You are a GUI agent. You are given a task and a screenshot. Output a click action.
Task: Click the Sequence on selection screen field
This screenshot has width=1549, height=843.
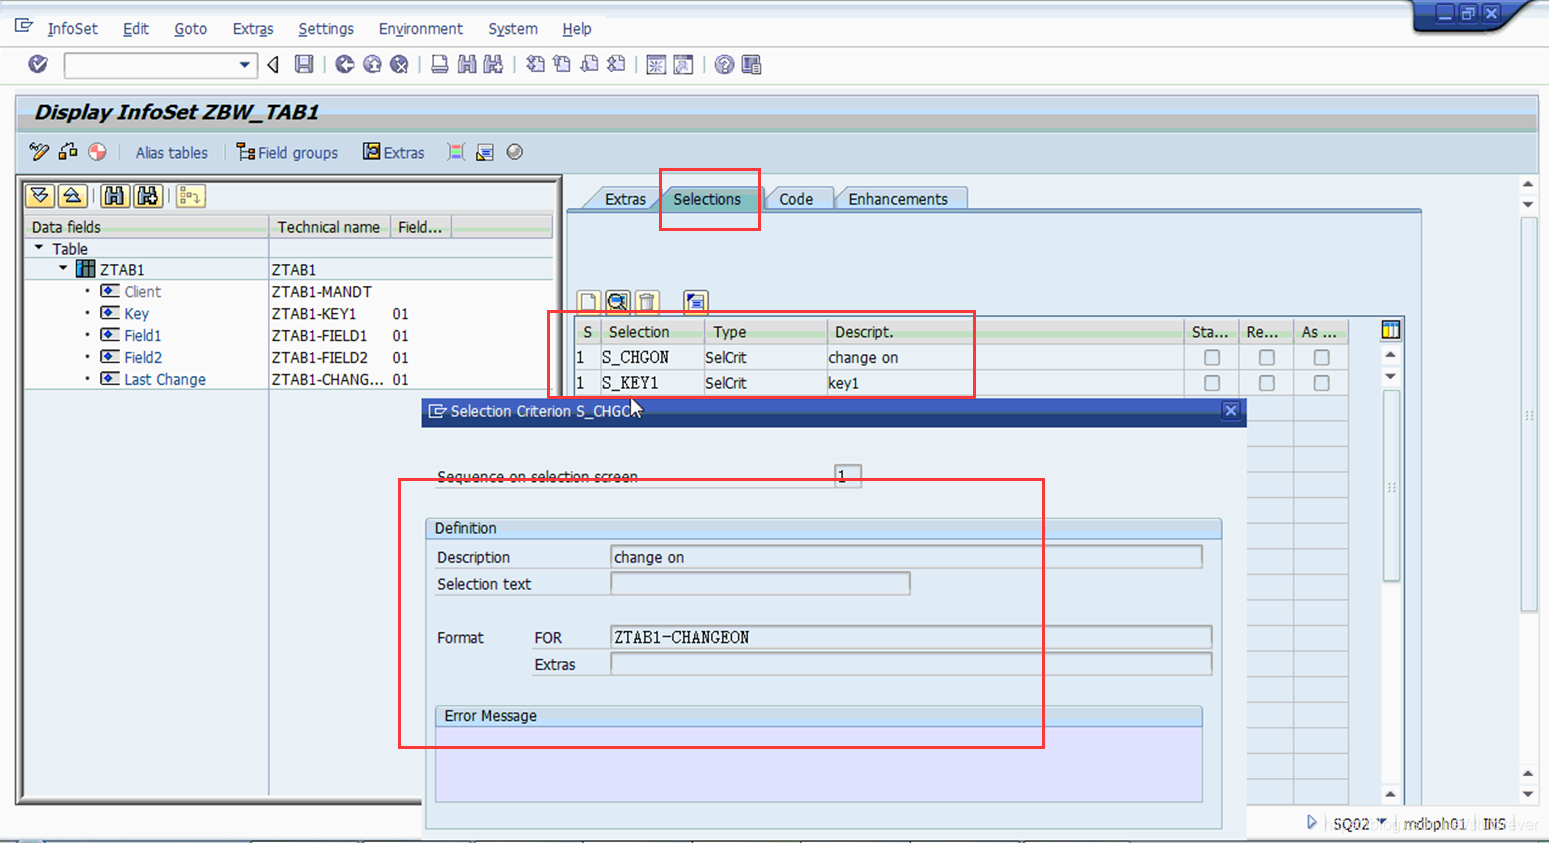click(x=848, y=476)
